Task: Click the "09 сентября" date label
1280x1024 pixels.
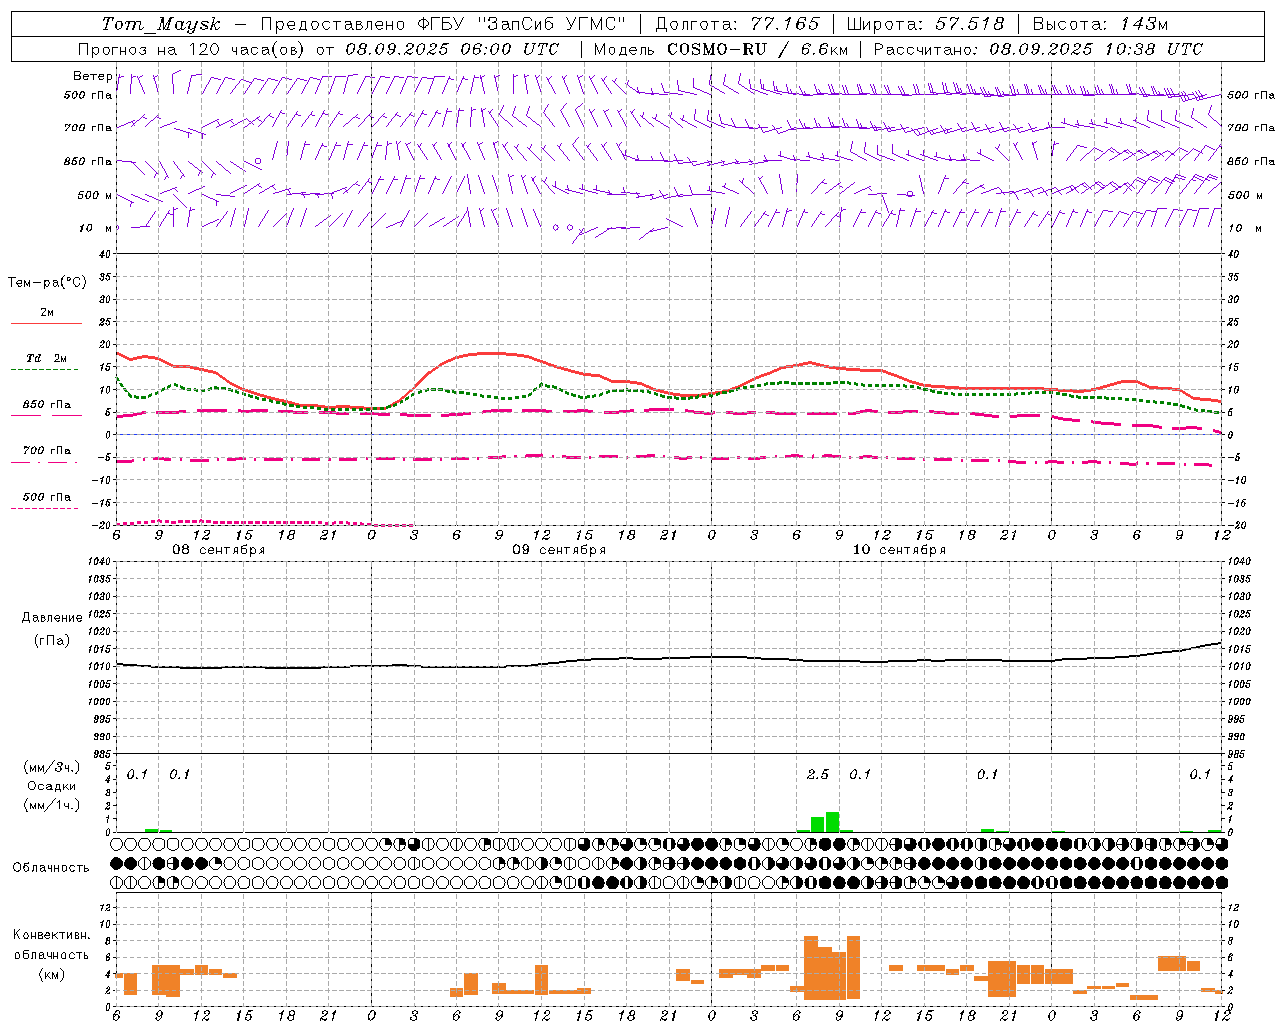Action: (559, 550)
